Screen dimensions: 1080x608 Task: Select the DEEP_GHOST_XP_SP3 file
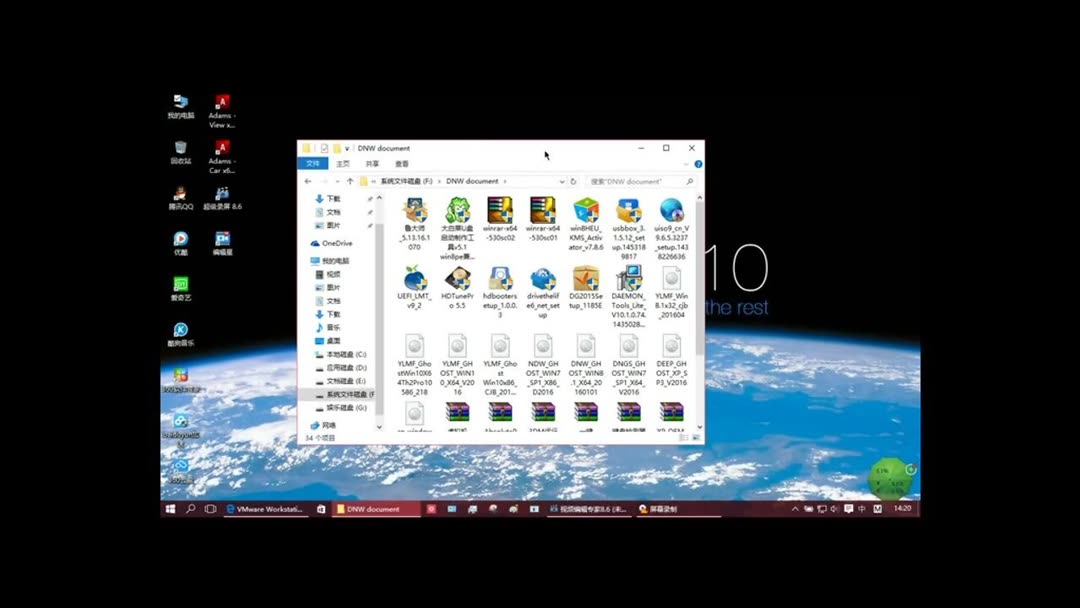coord(672,360)
